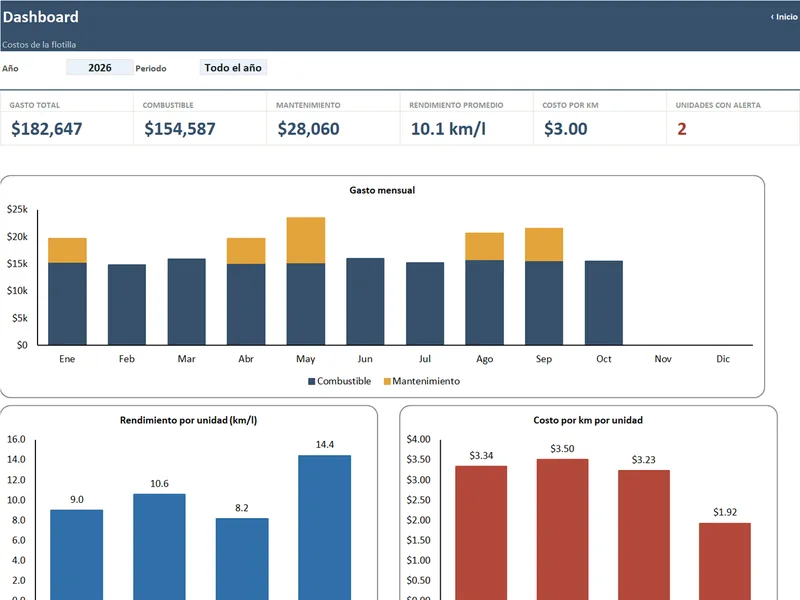The height and width of the screenshot is (600, 800).
Task: Click the Feb bar in Gasto mensual
Action: point(127,305)
